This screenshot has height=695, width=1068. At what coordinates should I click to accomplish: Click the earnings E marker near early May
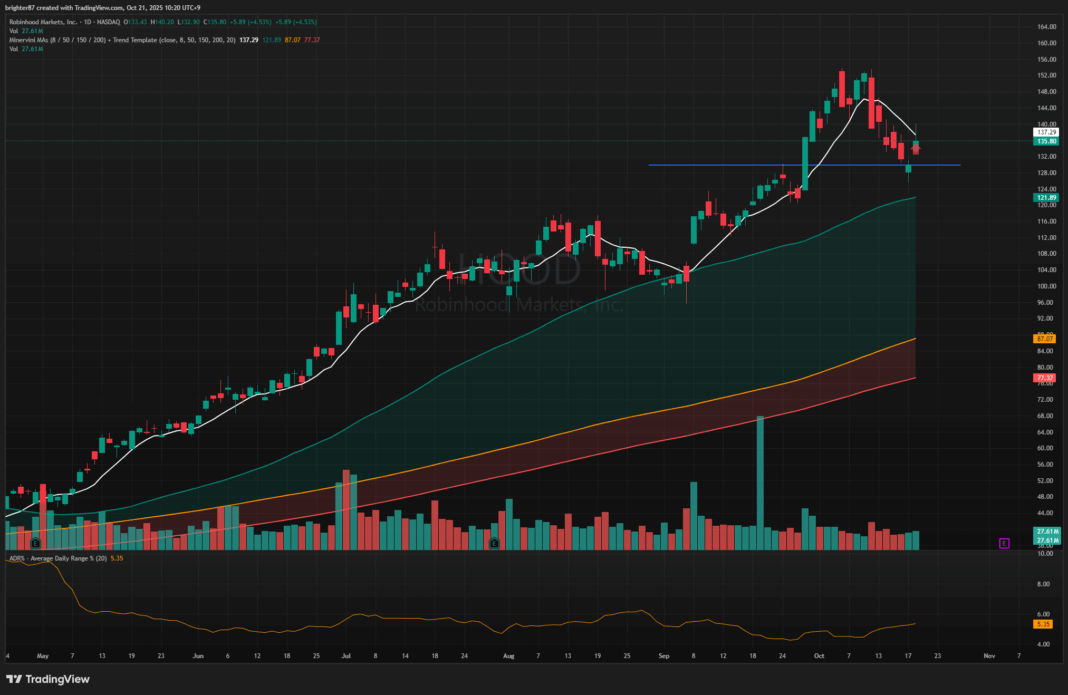click(x=35, y=543)
